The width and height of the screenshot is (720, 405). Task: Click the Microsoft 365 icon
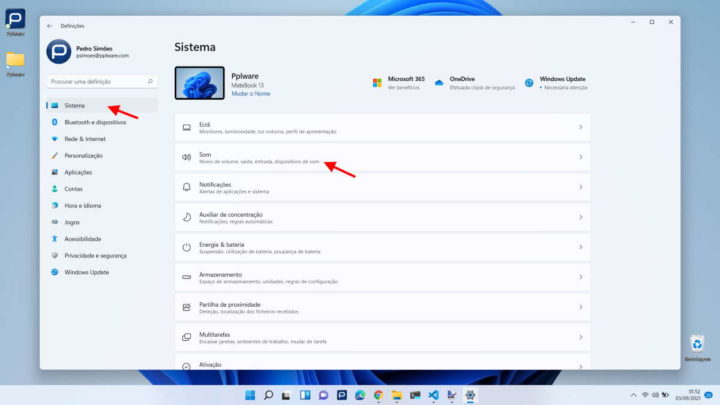377,82
